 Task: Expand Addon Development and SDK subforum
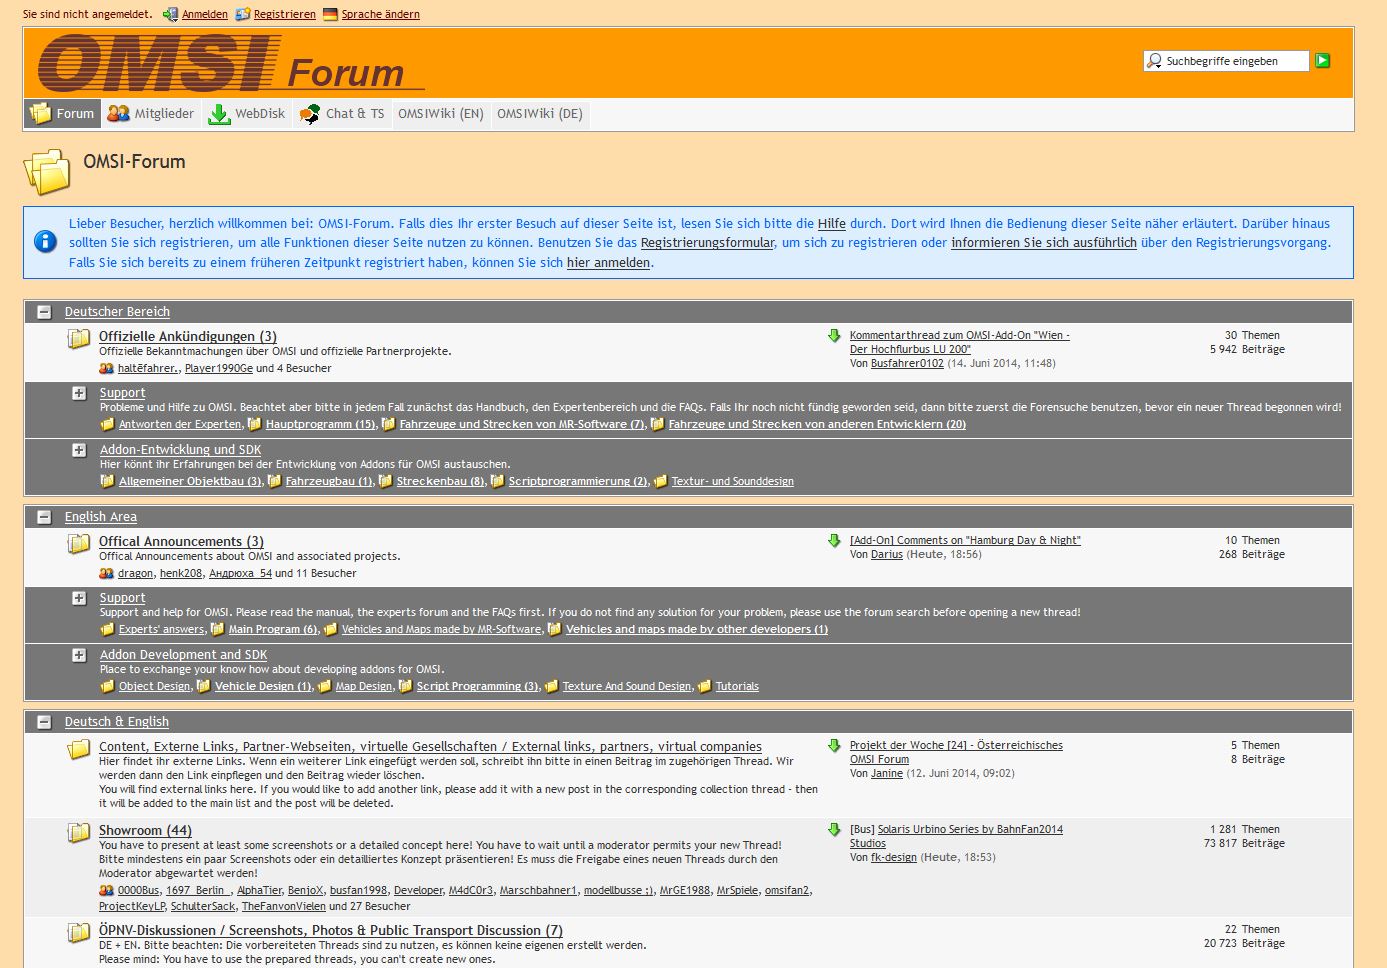coord(79,655)
